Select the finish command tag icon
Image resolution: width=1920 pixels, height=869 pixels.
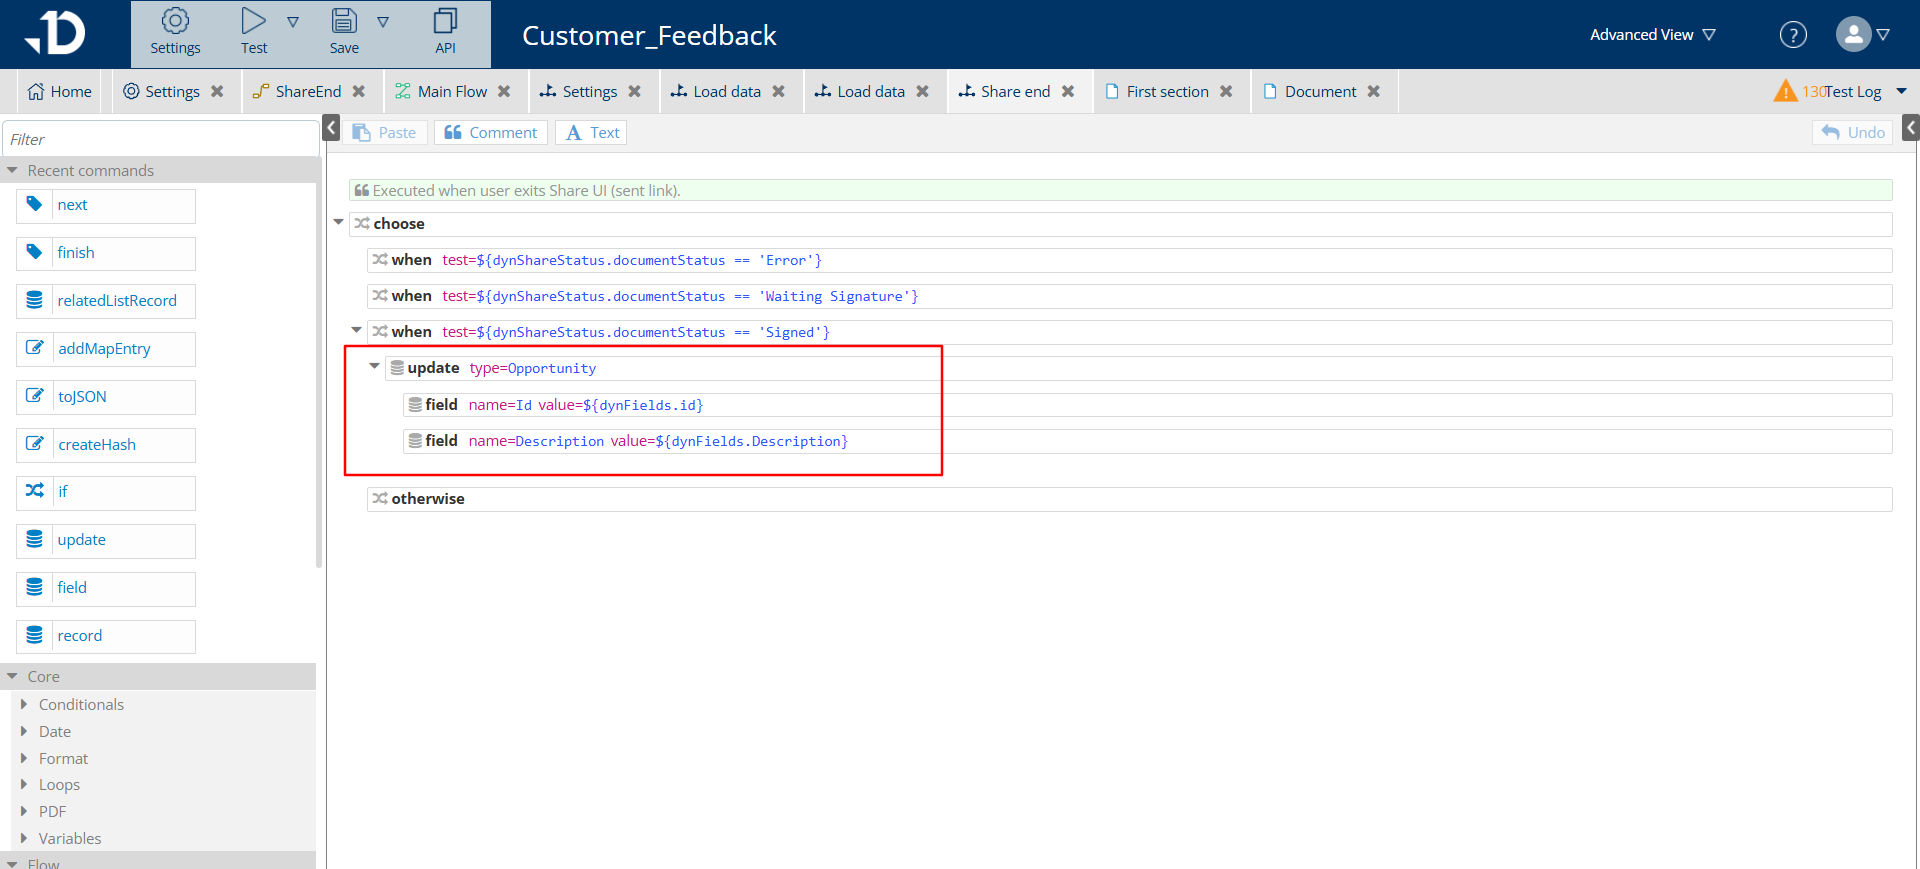coord(34,252)
